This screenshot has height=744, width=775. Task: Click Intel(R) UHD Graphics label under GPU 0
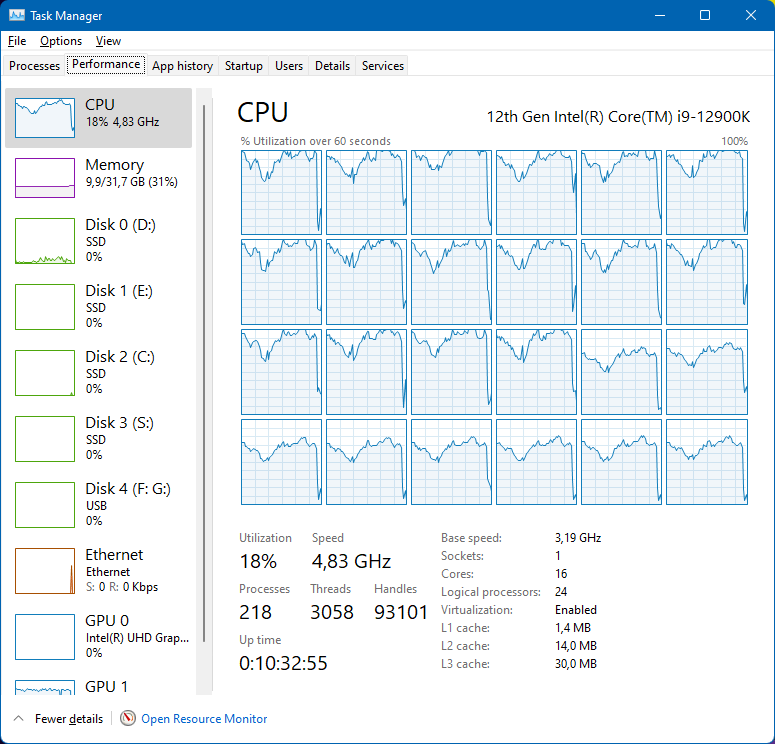[x=137, y=638]
